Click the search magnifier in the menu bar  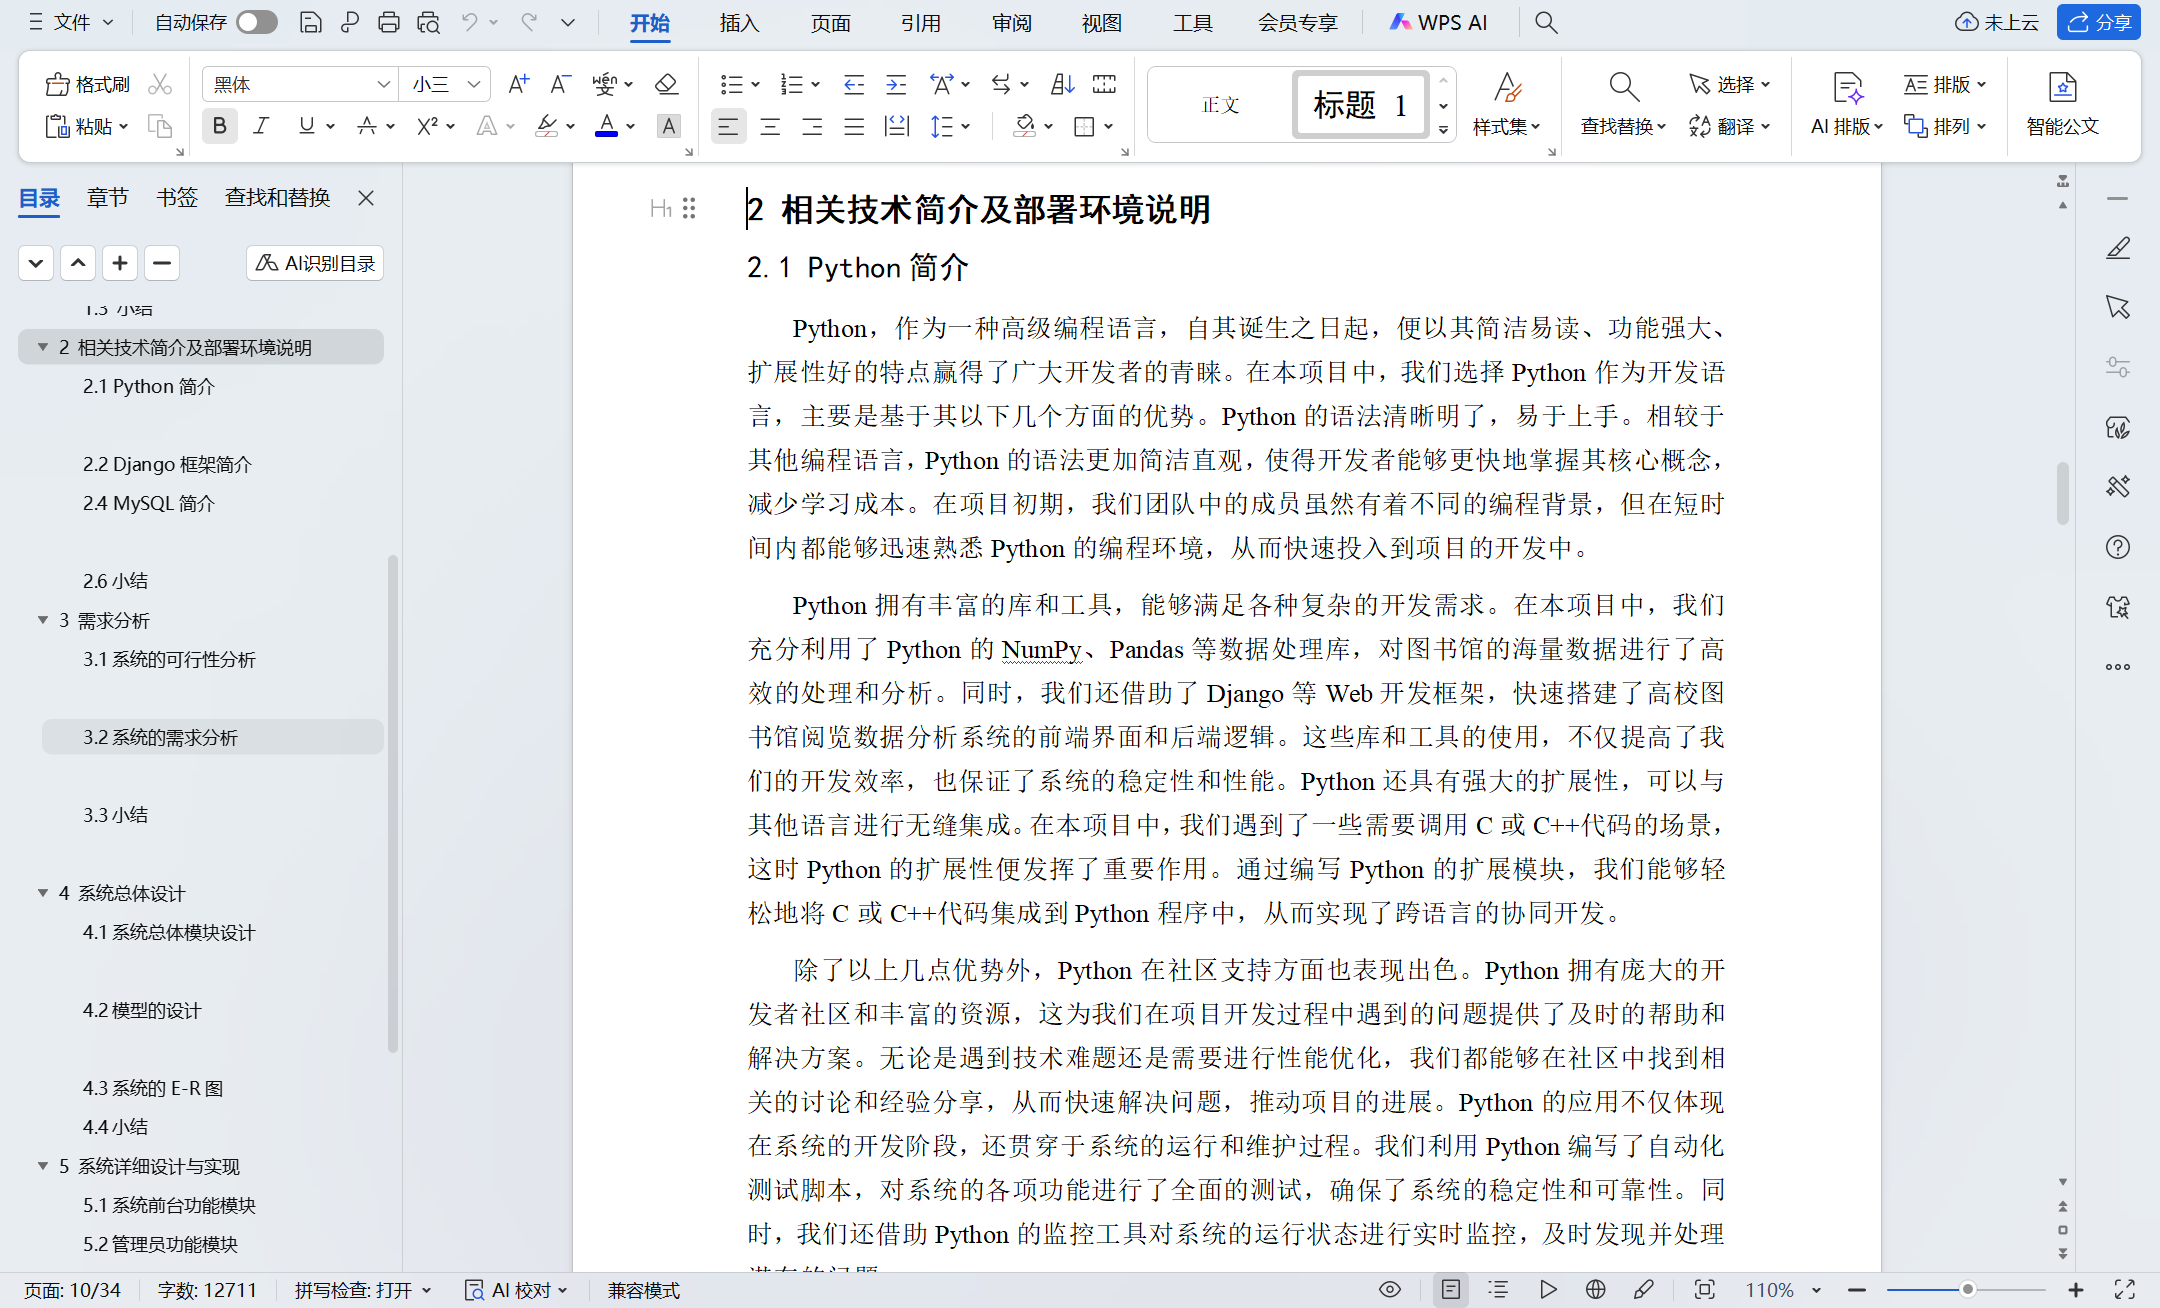[x=1546, y=22]
